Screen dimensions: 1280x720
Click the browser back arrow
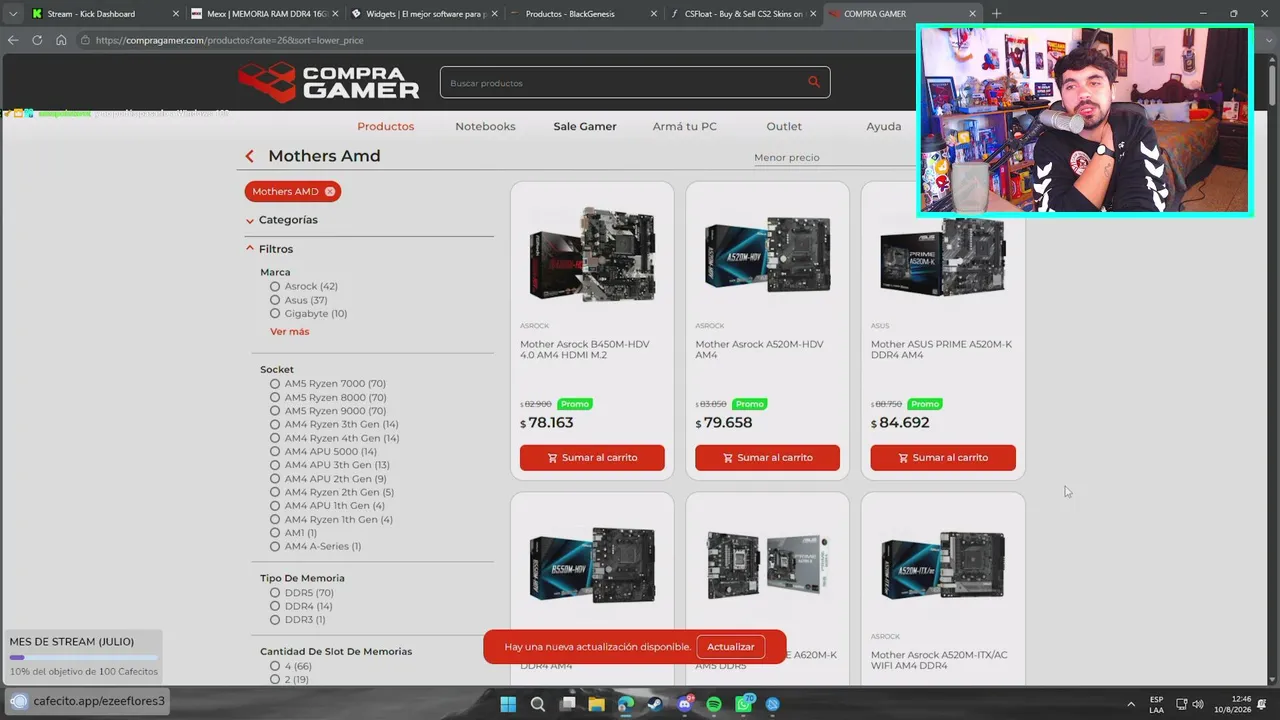13,40
